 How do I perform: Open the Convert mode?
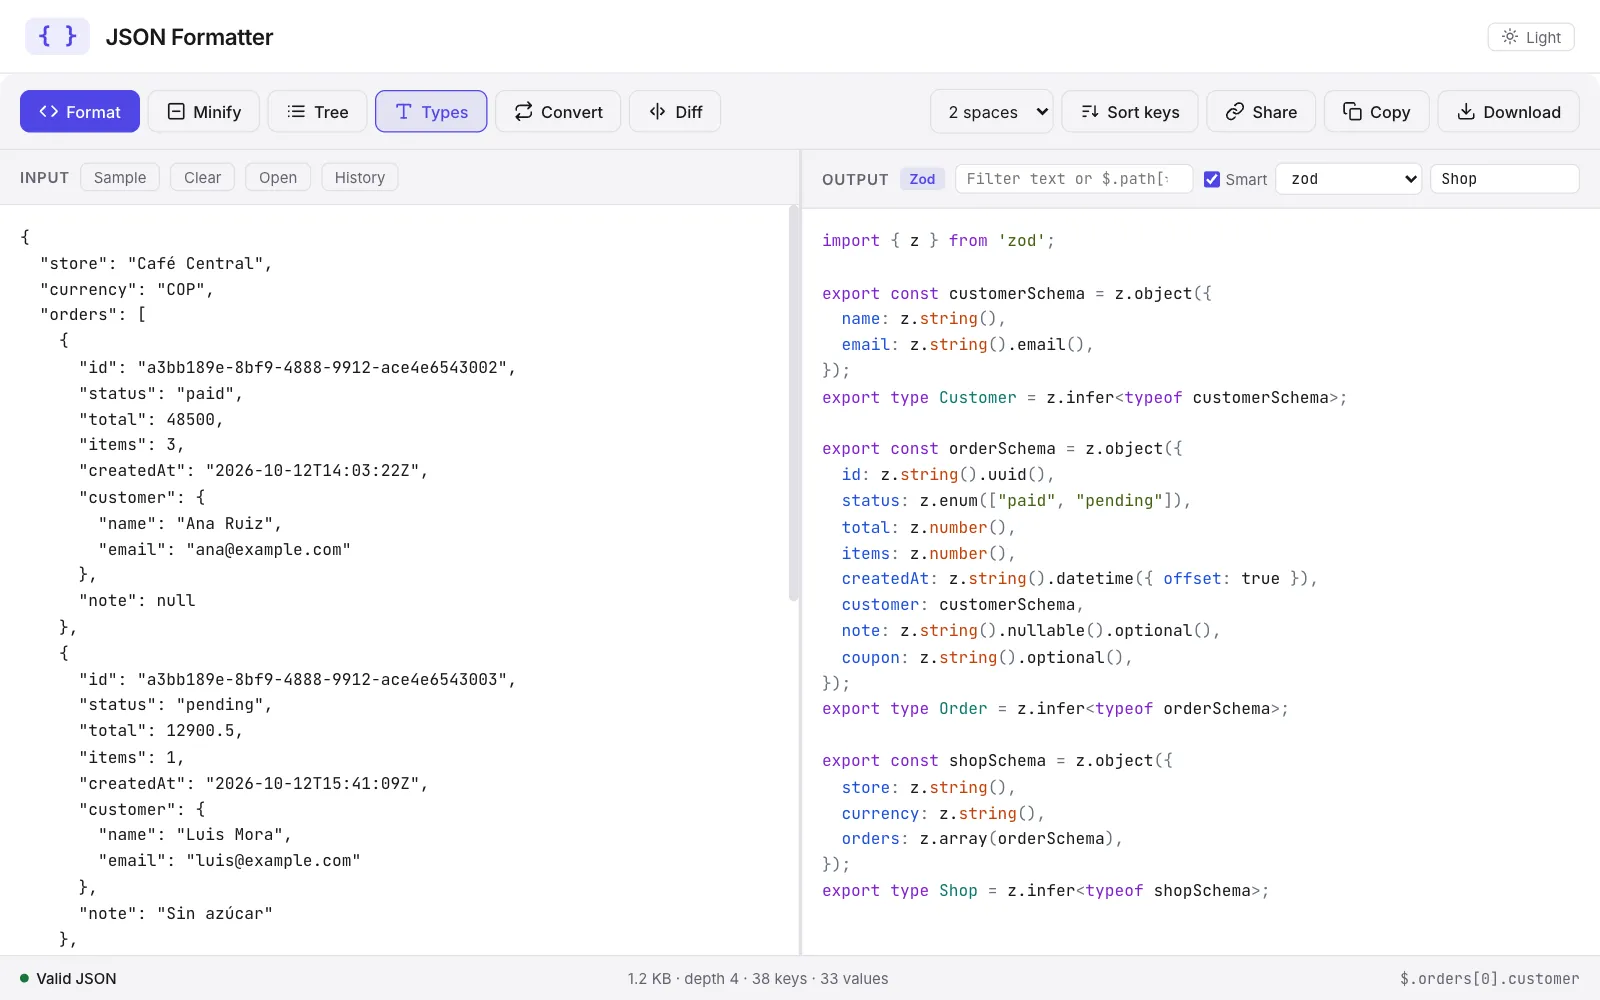point(558,112)
